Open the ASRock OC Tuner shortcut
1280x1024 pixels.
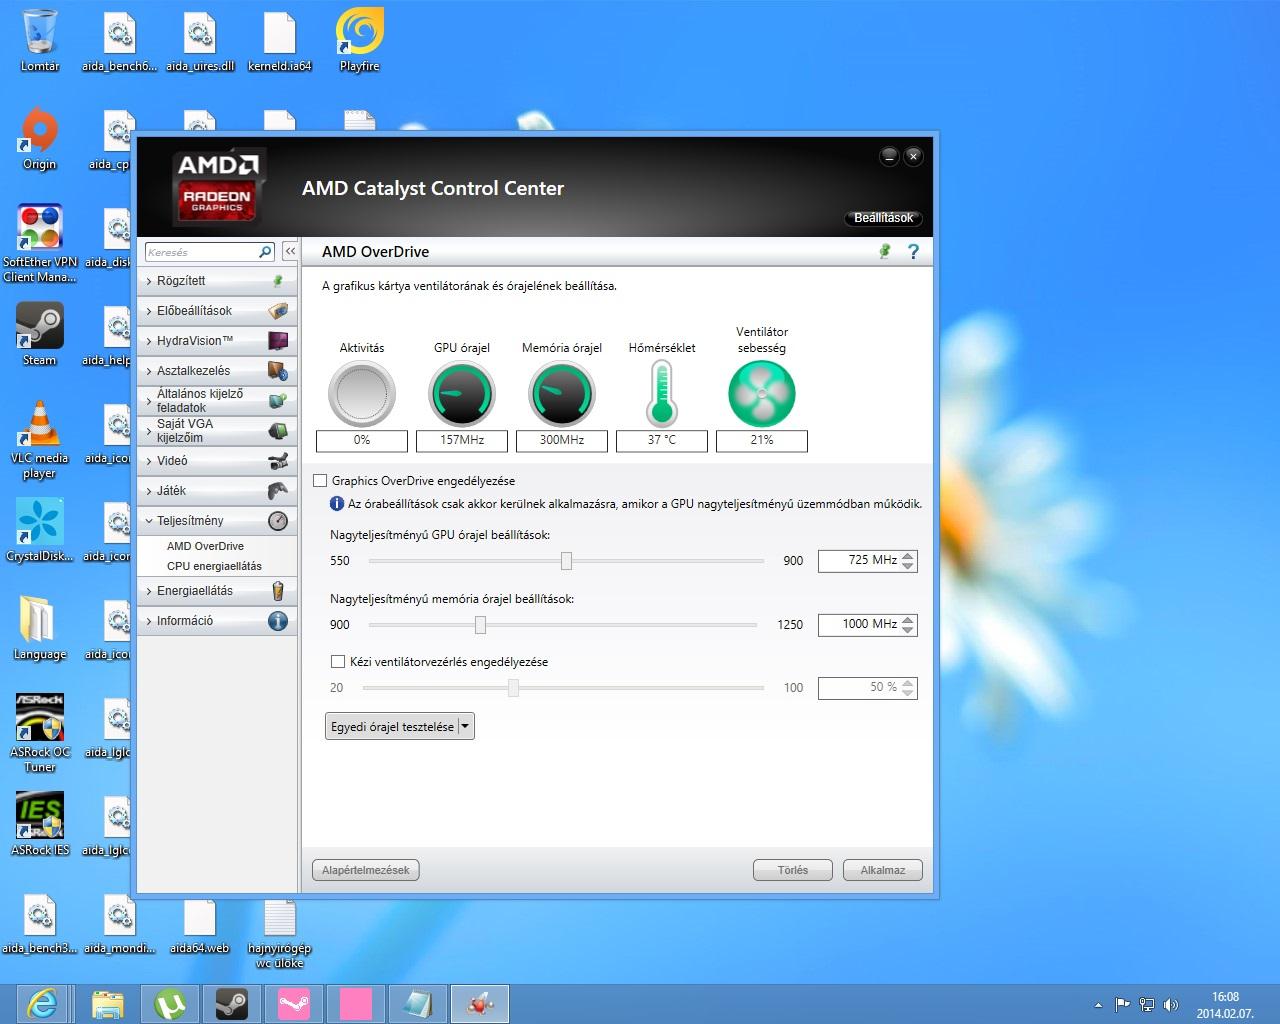40,733
